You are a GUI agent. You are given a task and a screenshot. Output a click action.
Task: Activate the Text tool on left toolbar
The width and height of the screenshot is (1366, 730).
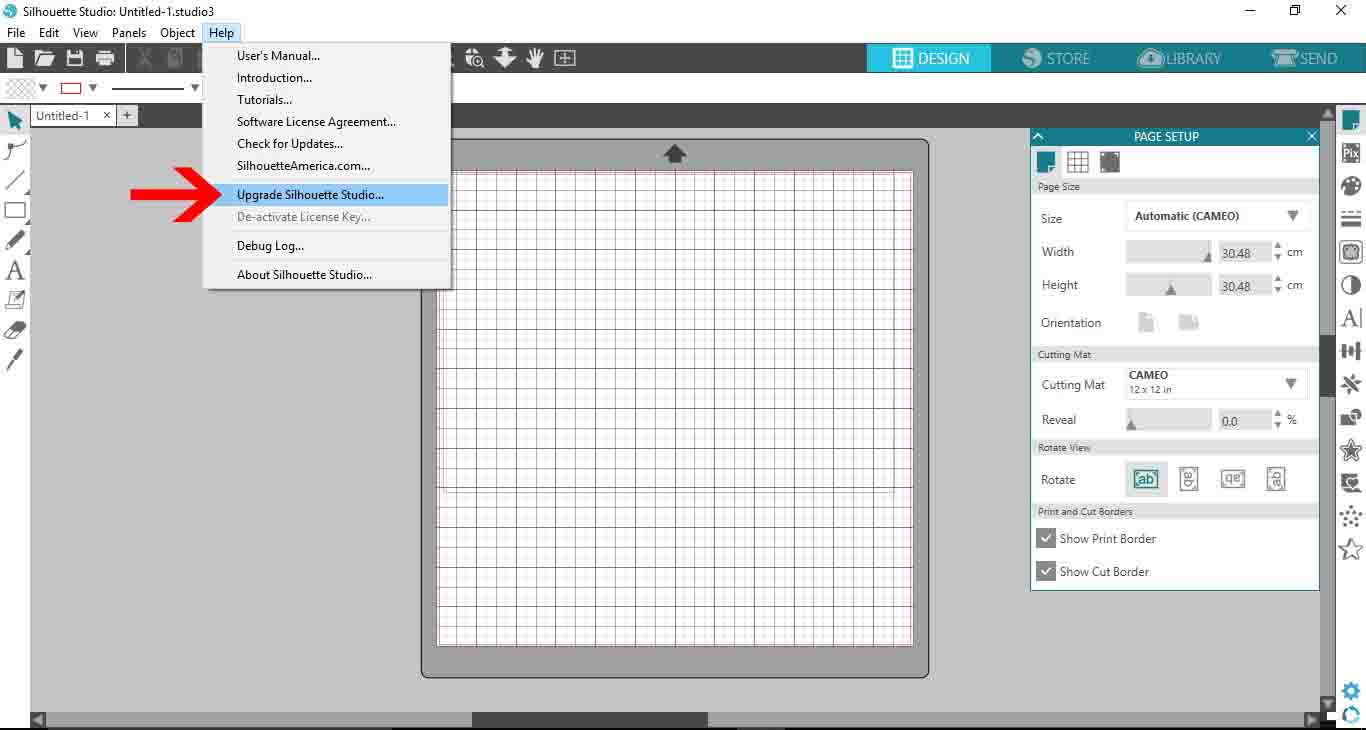coord(15,270)
